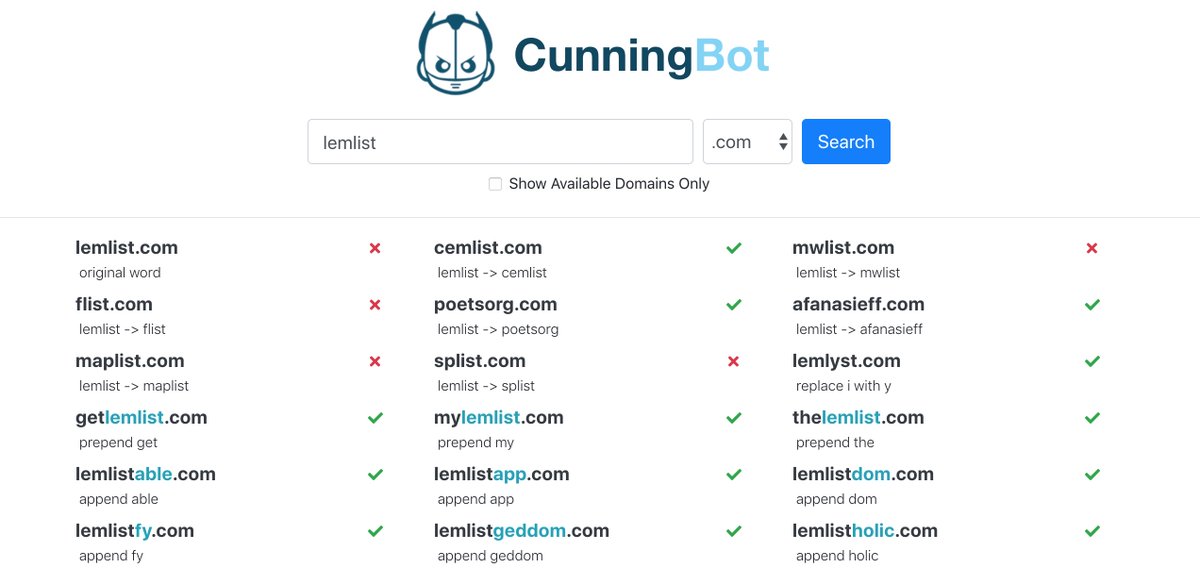
Task: Click the 'lemlist -> afanasieff' description
Action: 859,329
